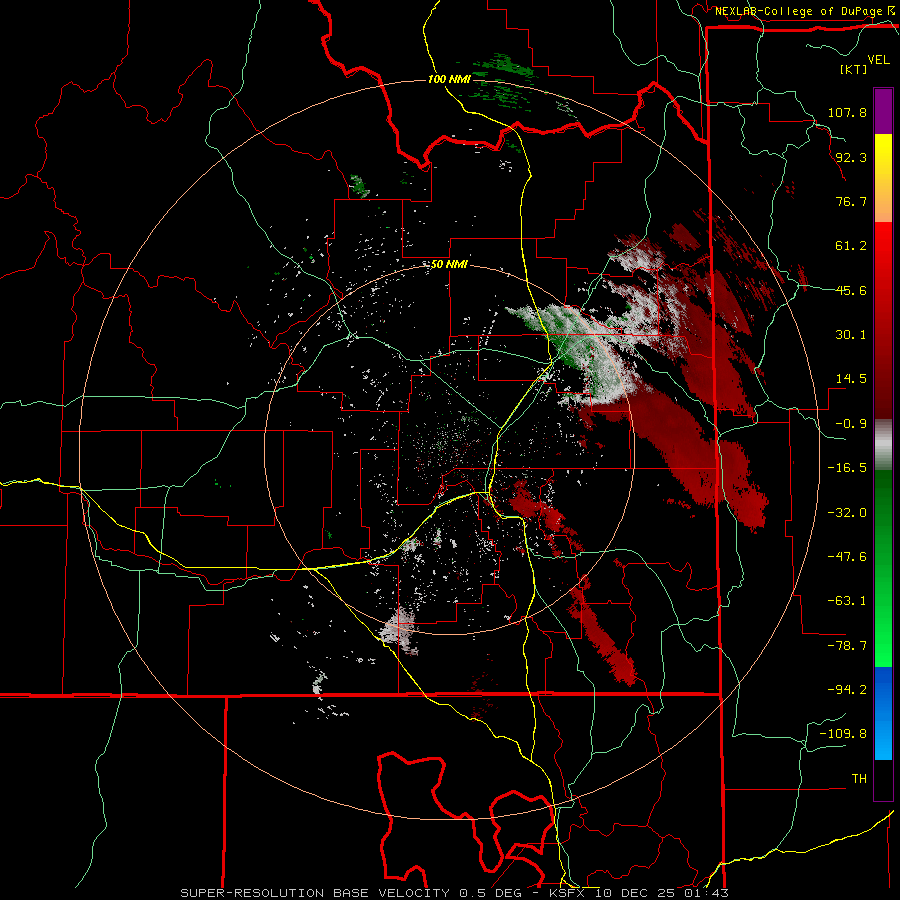Select the -32.0 velocity scale value

[847, 513]
